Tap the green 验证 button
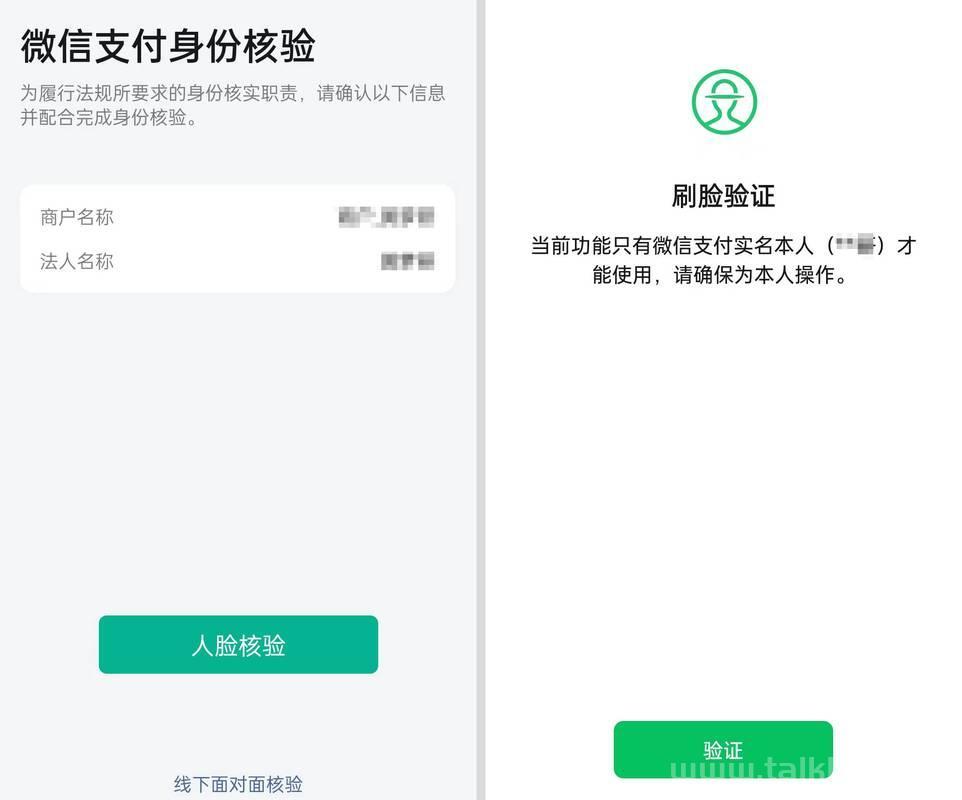The height and width of the screenshot is (800, 962). (x=723, y=750)
